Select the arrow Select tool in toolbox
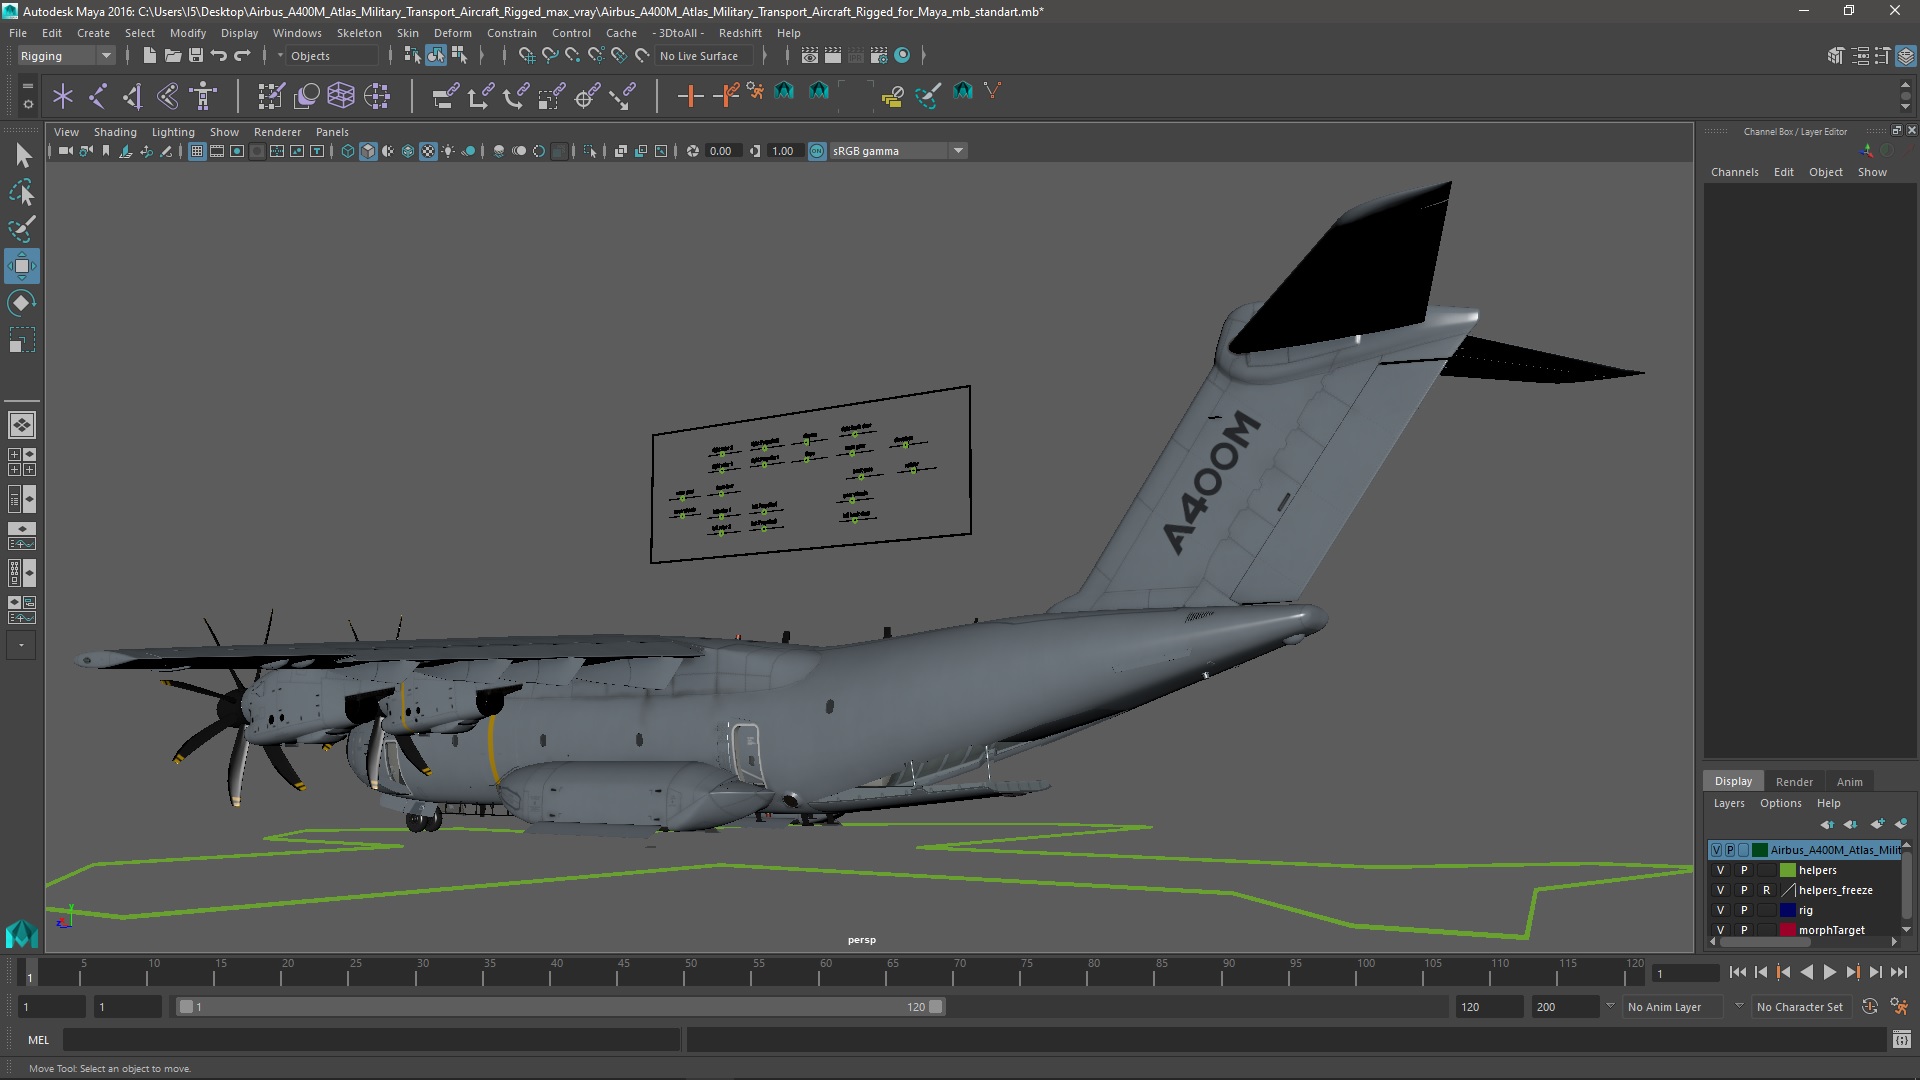The height and width of the screenshot is (1080, 1920). coord(22,155)
